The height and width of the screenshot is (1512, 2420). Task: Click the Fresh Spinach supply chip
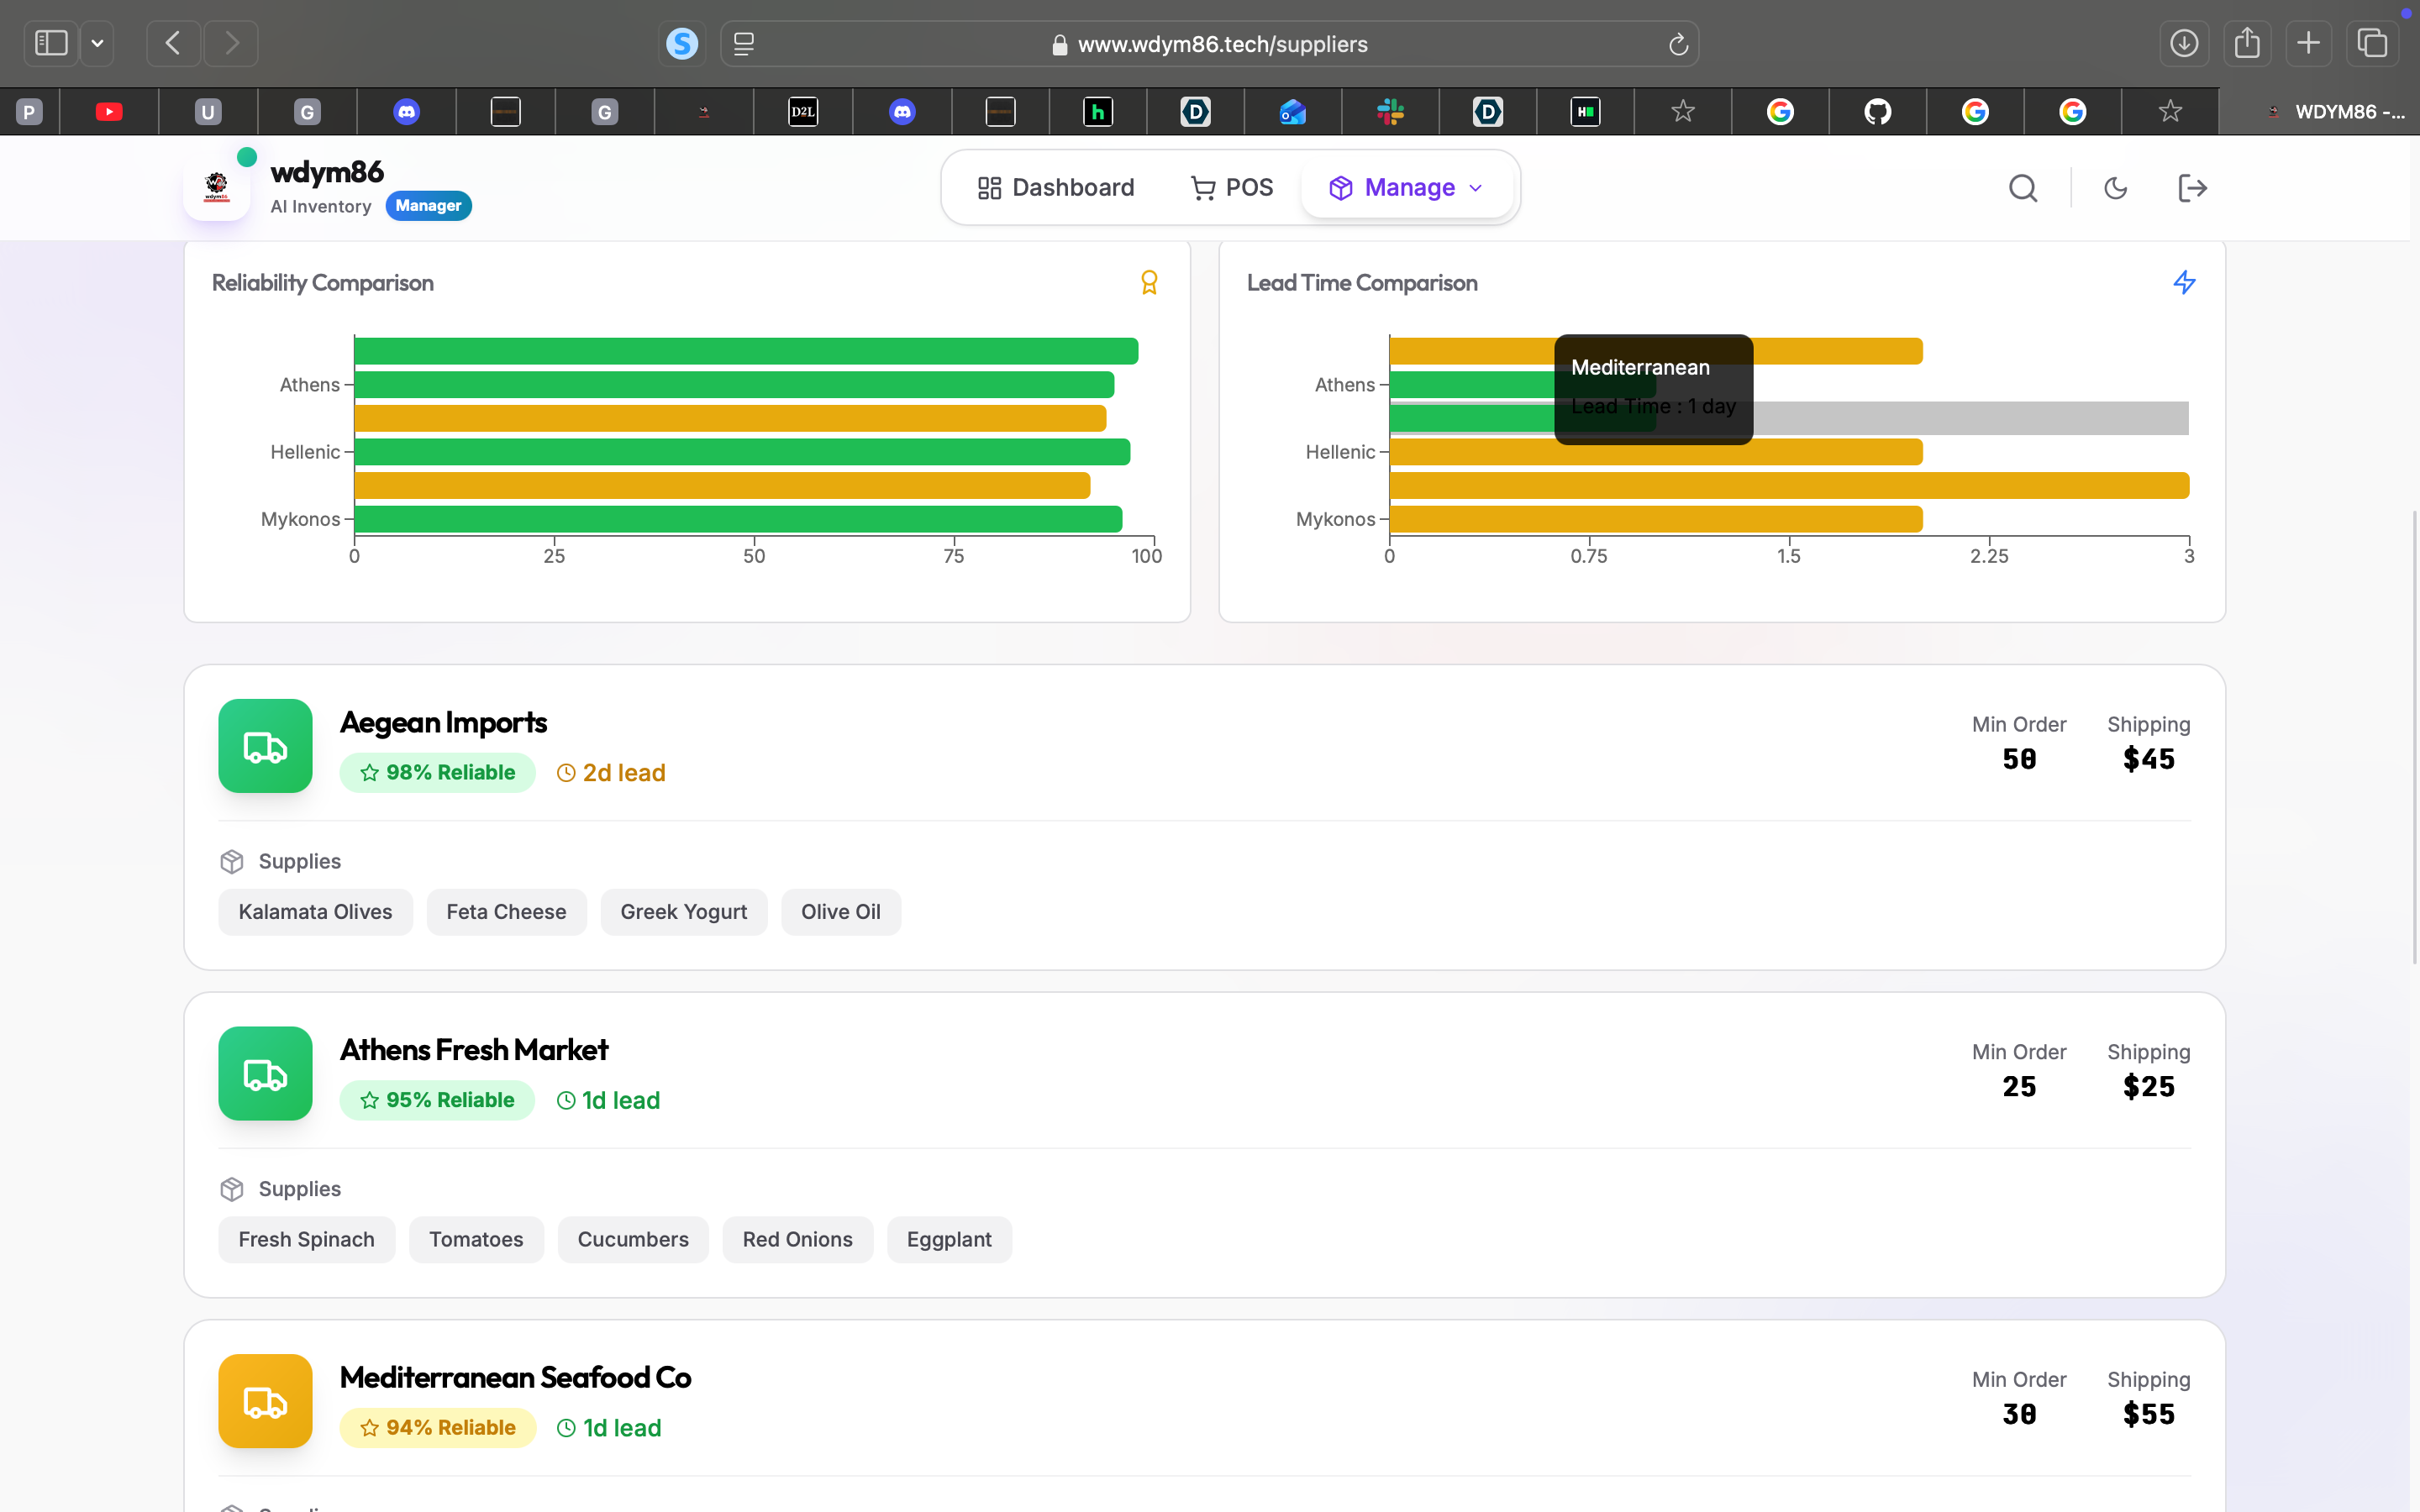click(x=306, y=1239)
